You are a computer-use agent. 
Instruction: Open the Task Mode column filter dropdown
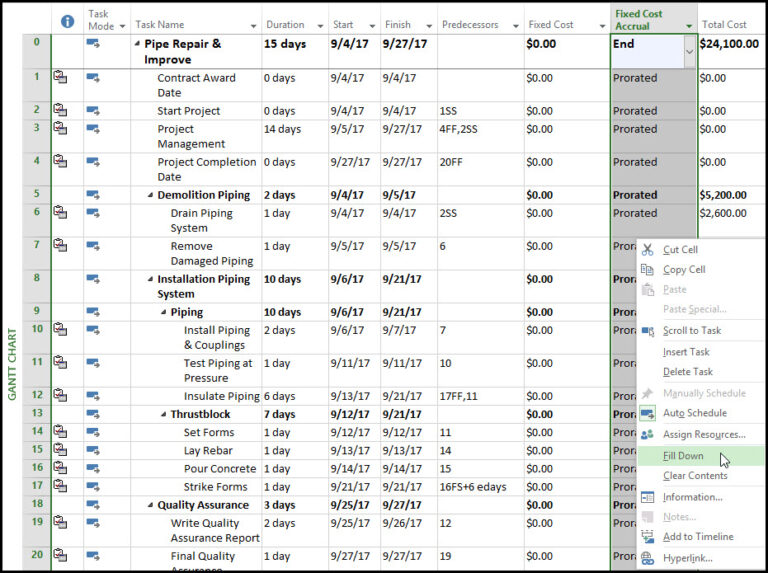coord(122,26)
